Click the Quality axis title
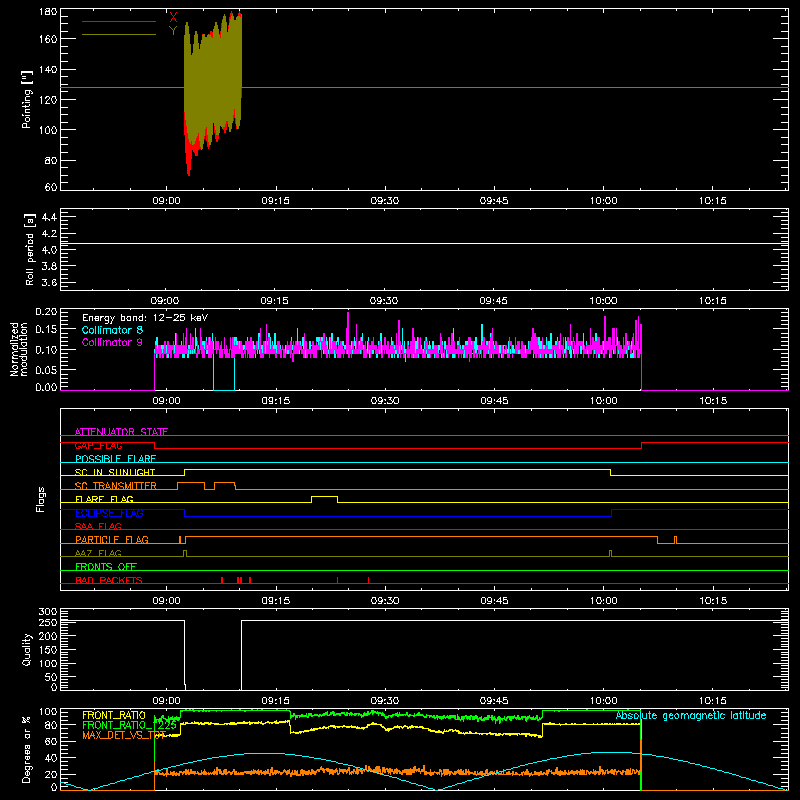The height and width of the screenshot is (800, 800). [x=27, y=649]
